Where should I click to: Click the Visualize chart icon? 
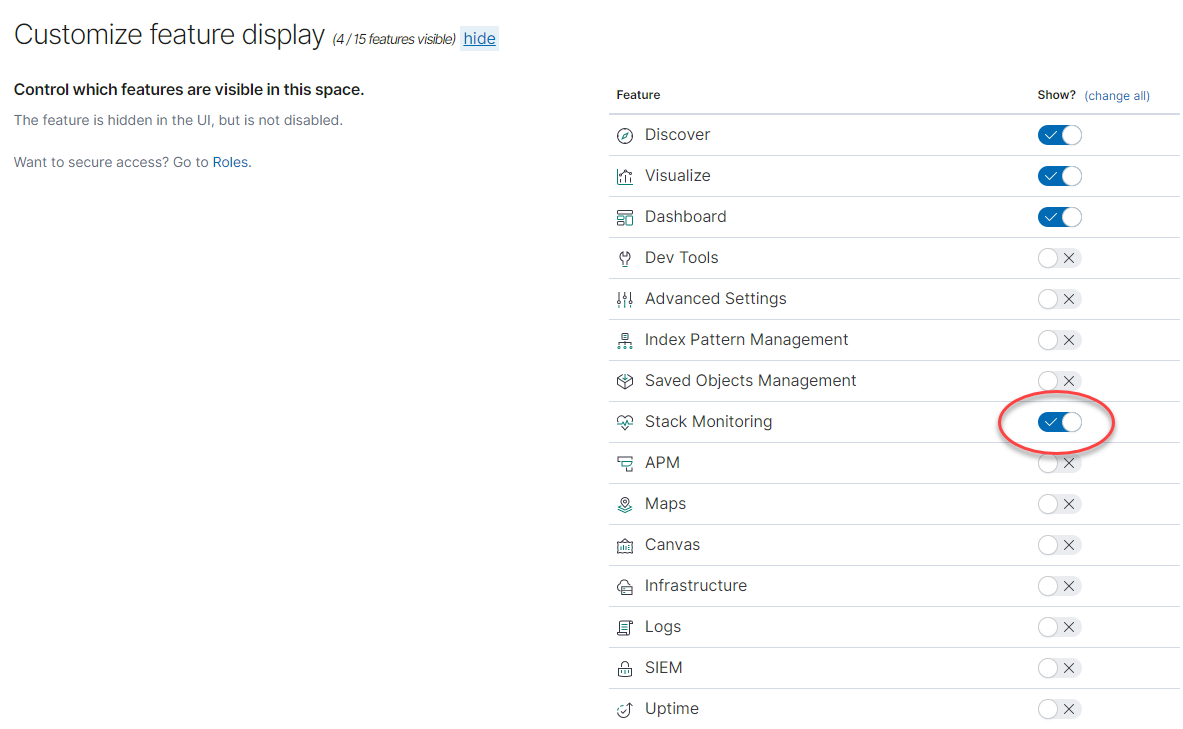[x=625, y=177]
